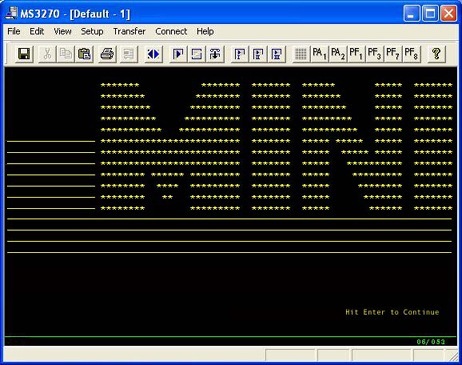Click the window resize grip in the status bar

(x=453, y=356)
